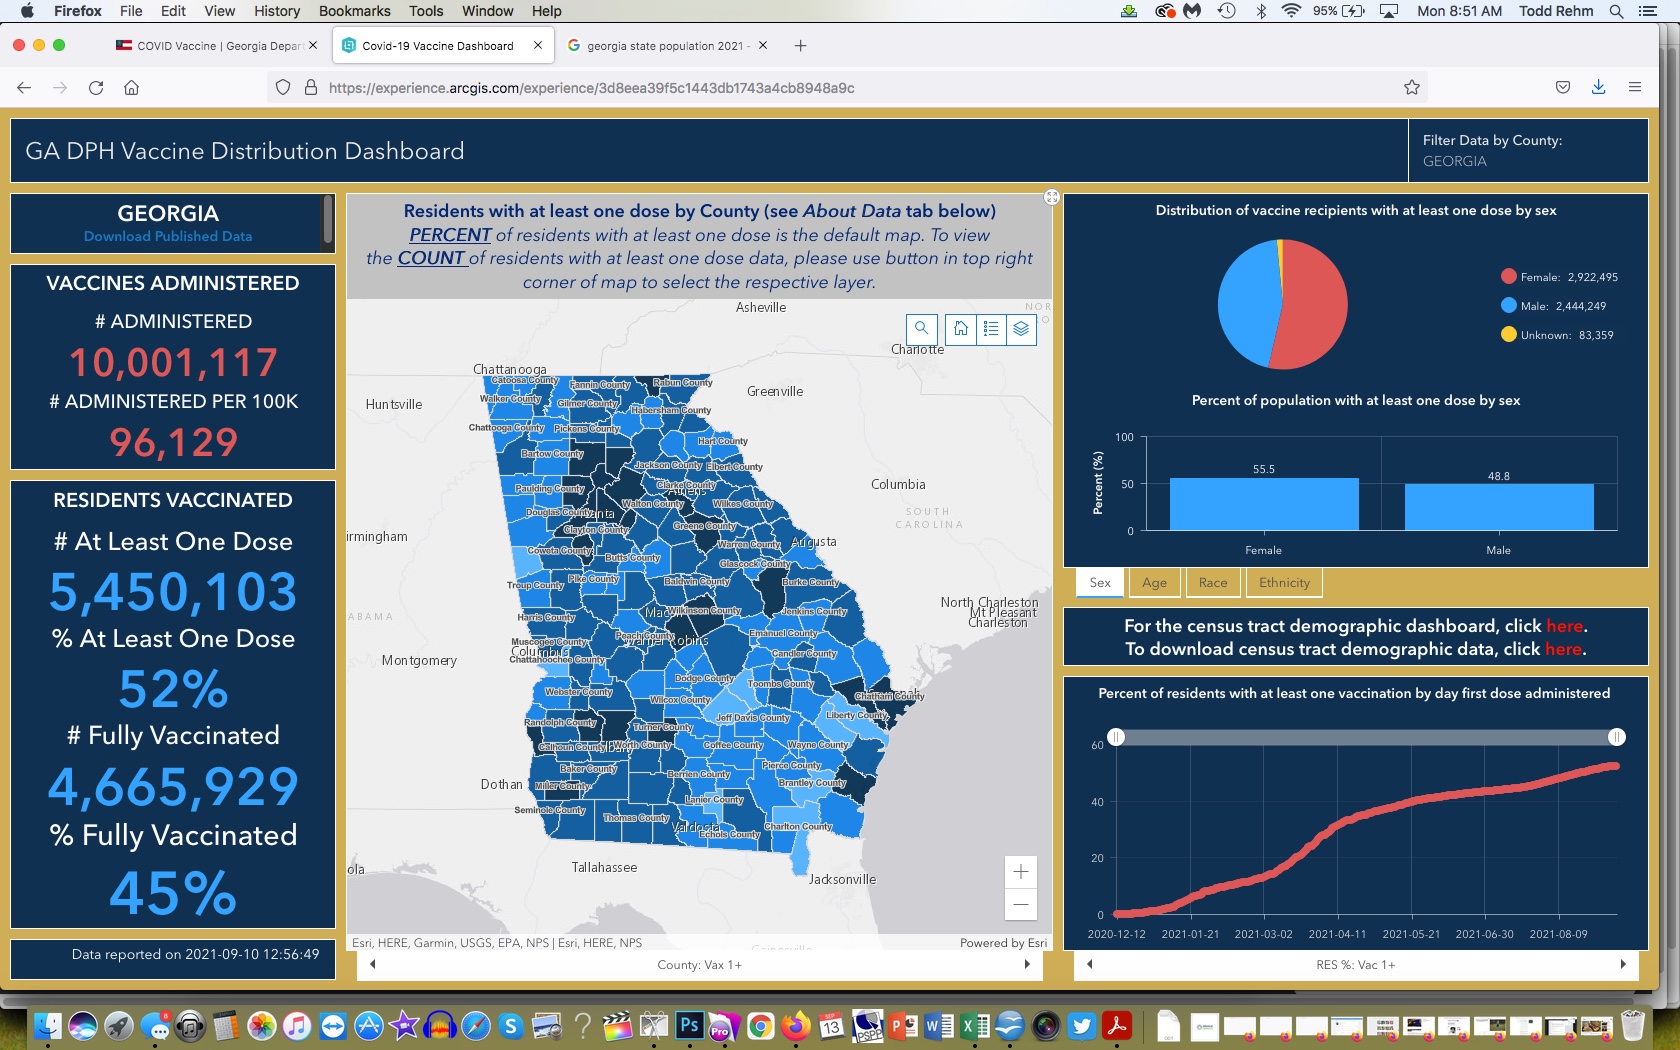Zoom in on the county map
The image size is (1680, 1050).
point(1021,872)
